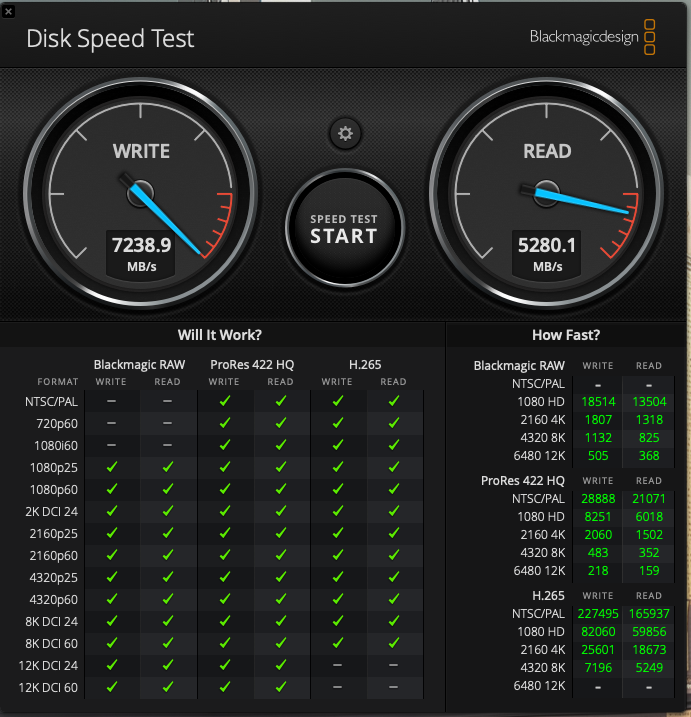Click the read speed 5280.1 MB/s readout
Screen dimensions: 691x717
547,252
